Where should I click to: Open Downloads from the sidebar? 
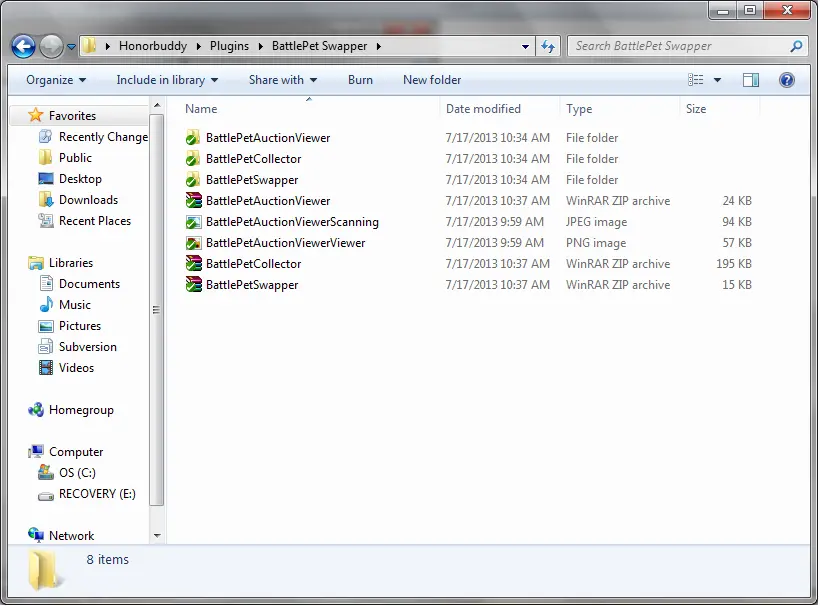(88, 200)
